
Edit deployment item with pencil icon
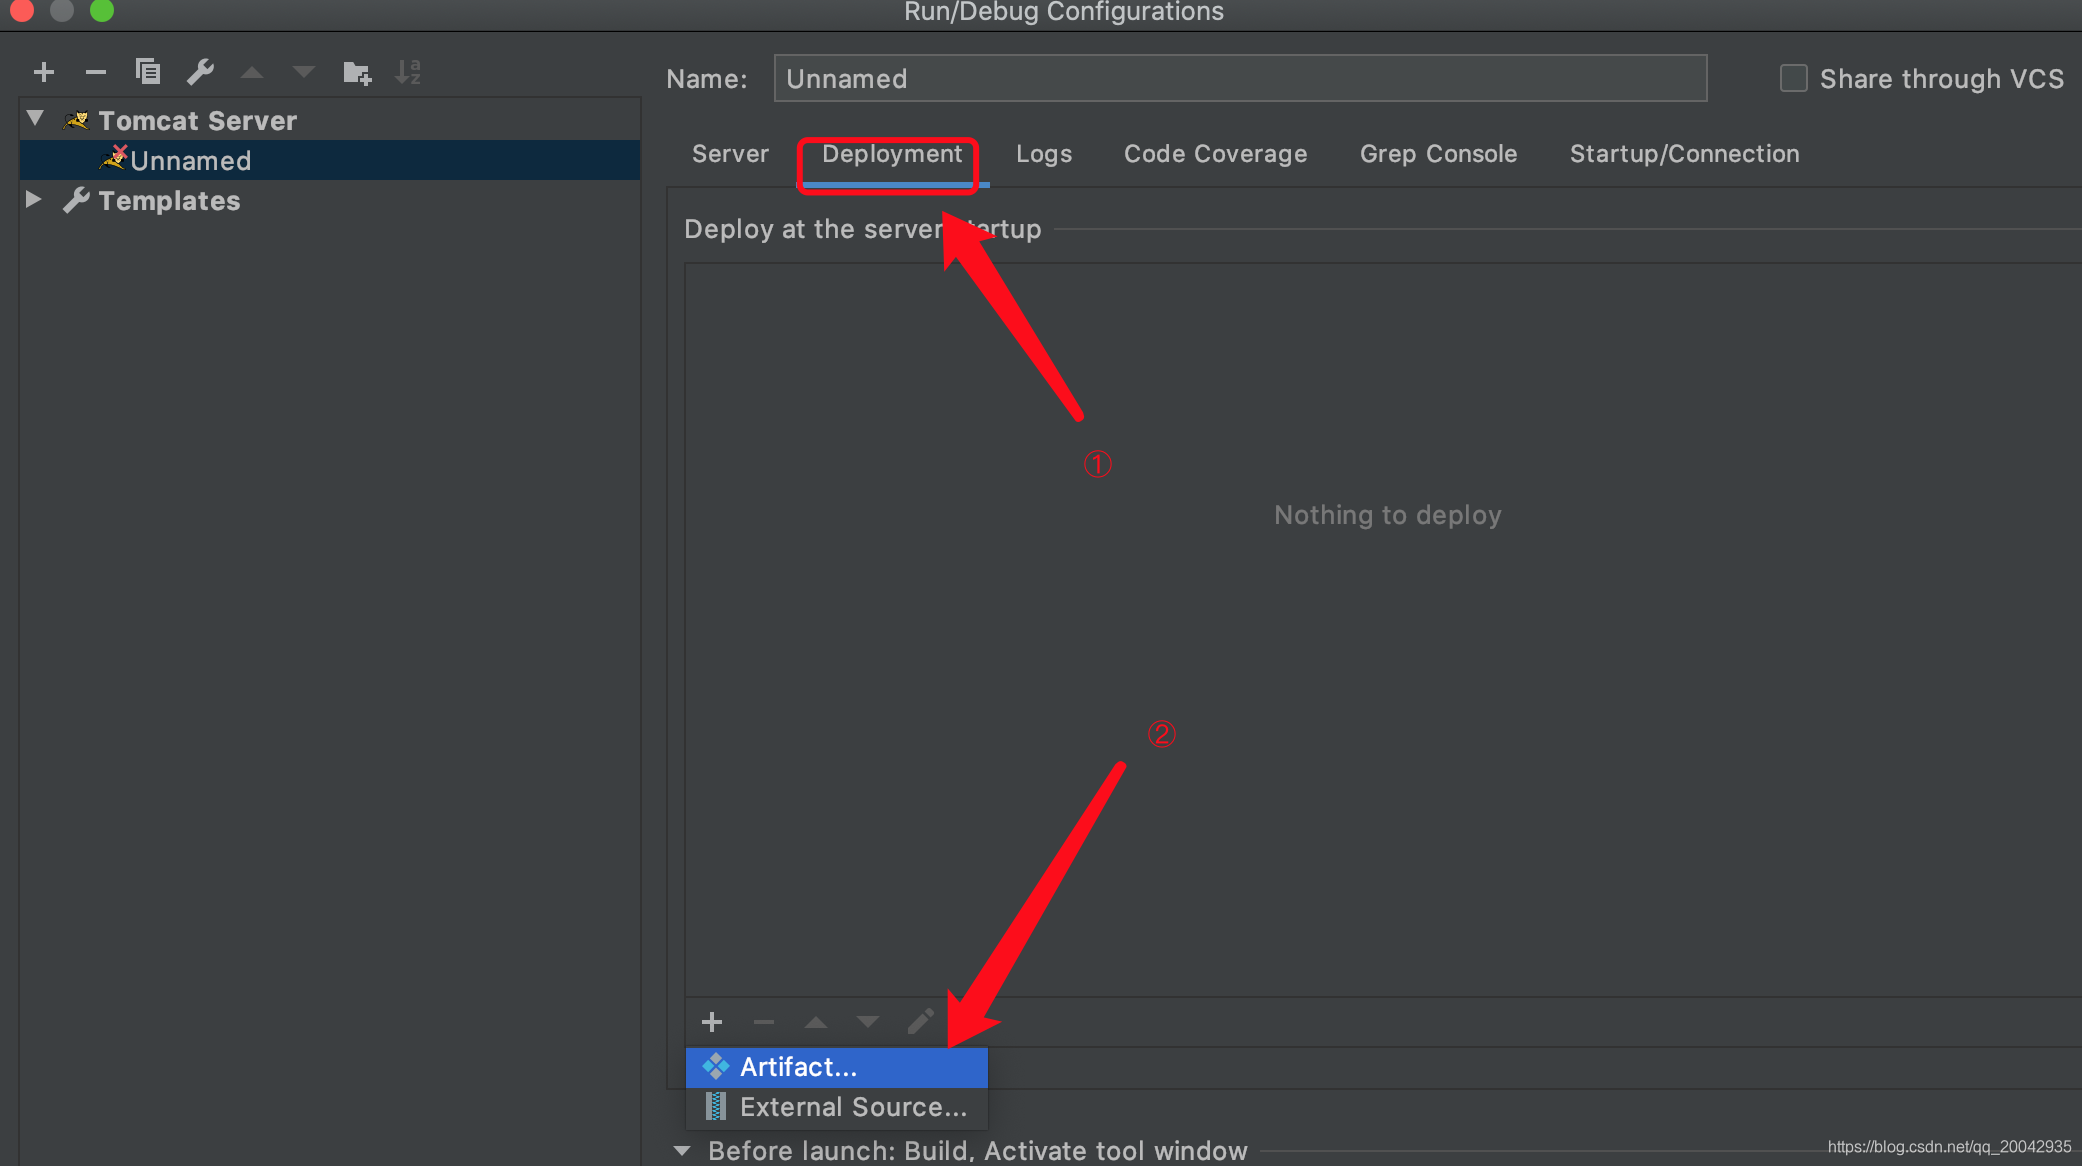click(x=920, y=1022)
